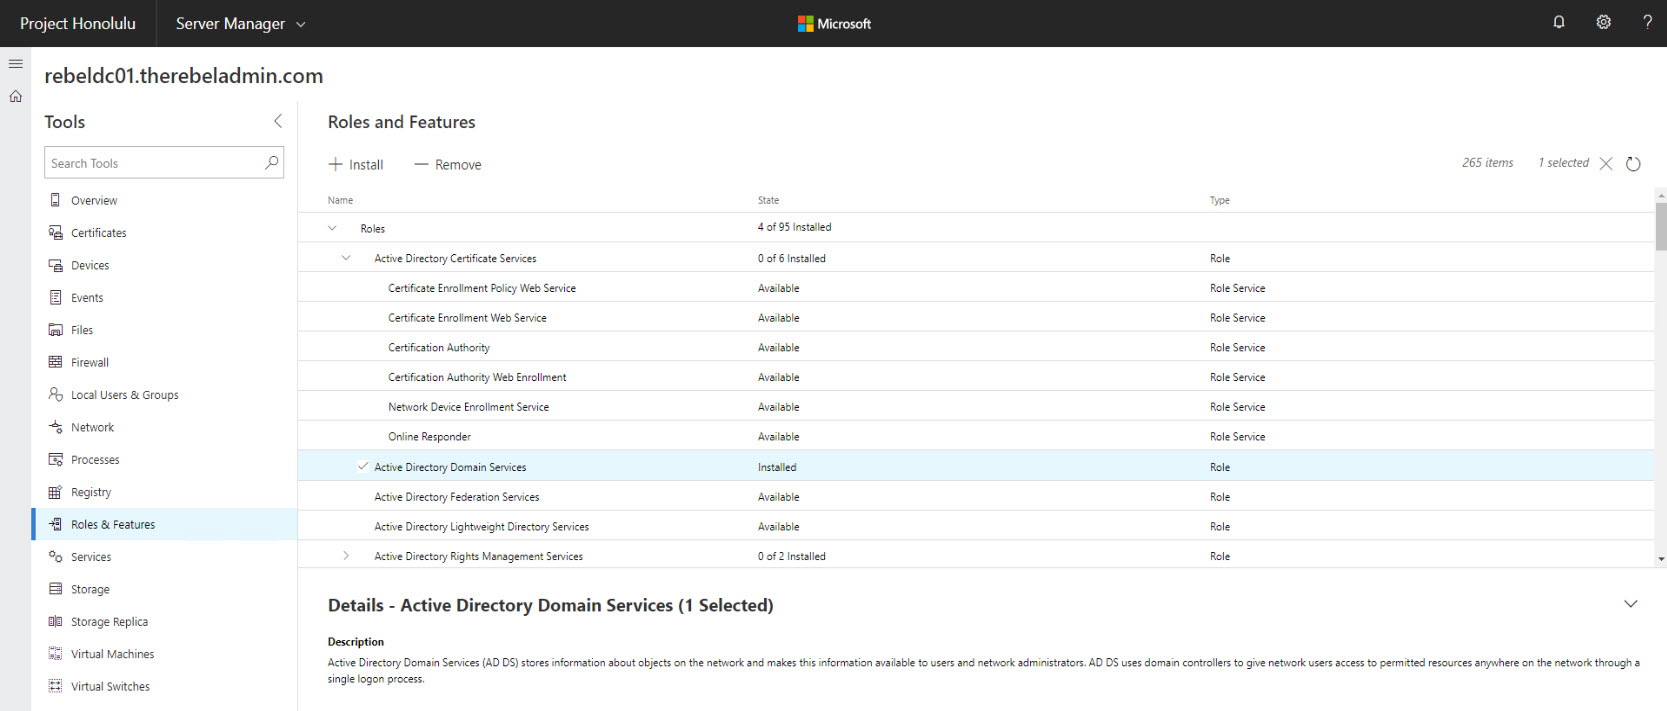This screenshot has height=711, width=1667.
Task: Click the Firewall icon in Tools
Action: (56, 362)
